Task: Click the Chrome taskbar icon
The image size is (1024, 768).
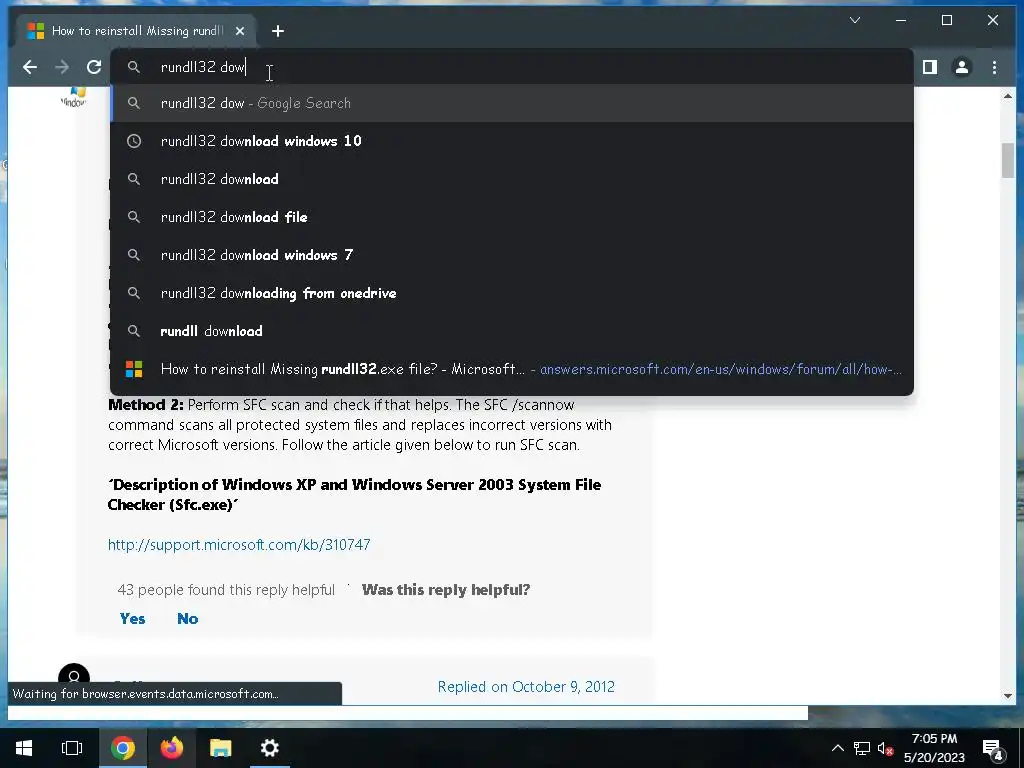Action: (123, 748)
